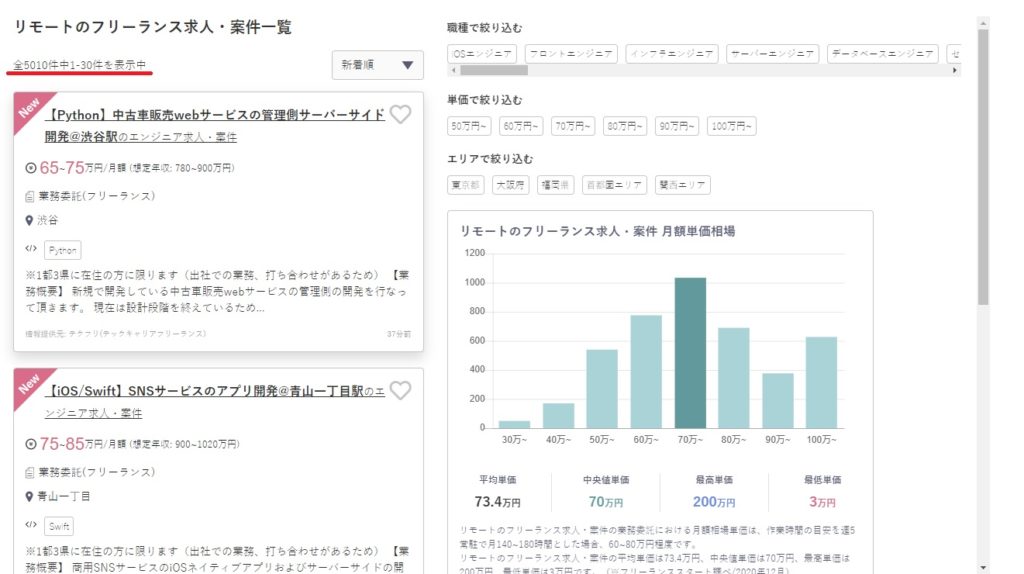The image size is (1024, 574).
Task: Open the iOS/Swift SNSサービス job title link
Action: (x=215, y=391)
